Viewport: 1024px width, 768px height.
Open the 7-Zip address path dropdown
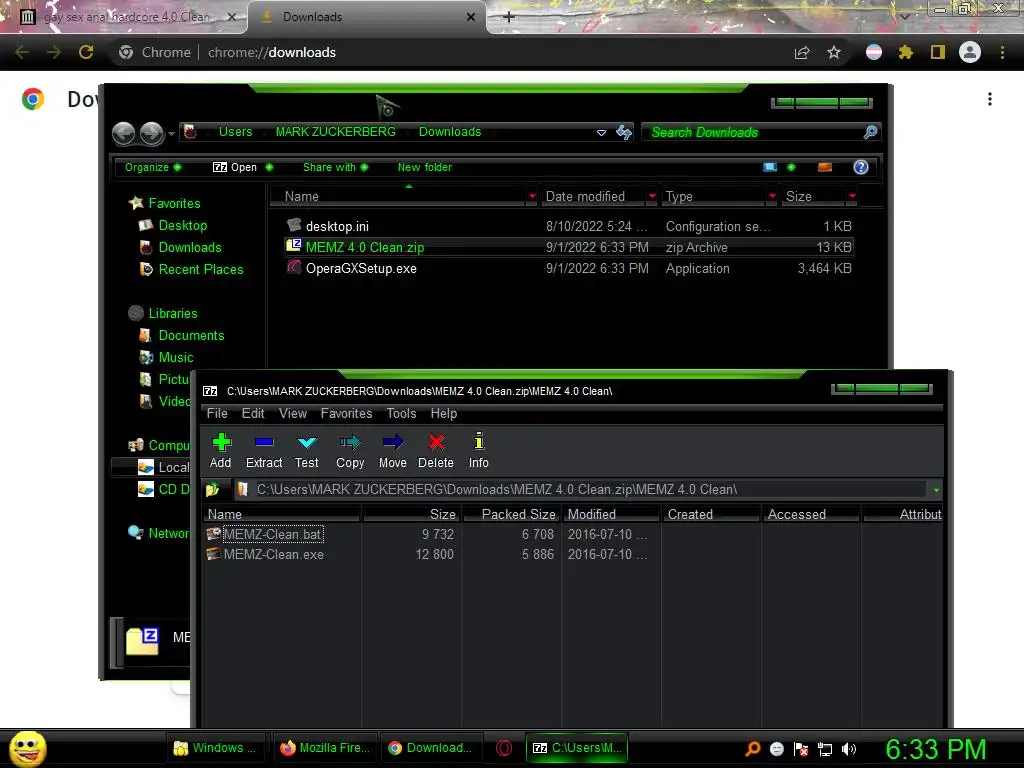tap(936, 490)
